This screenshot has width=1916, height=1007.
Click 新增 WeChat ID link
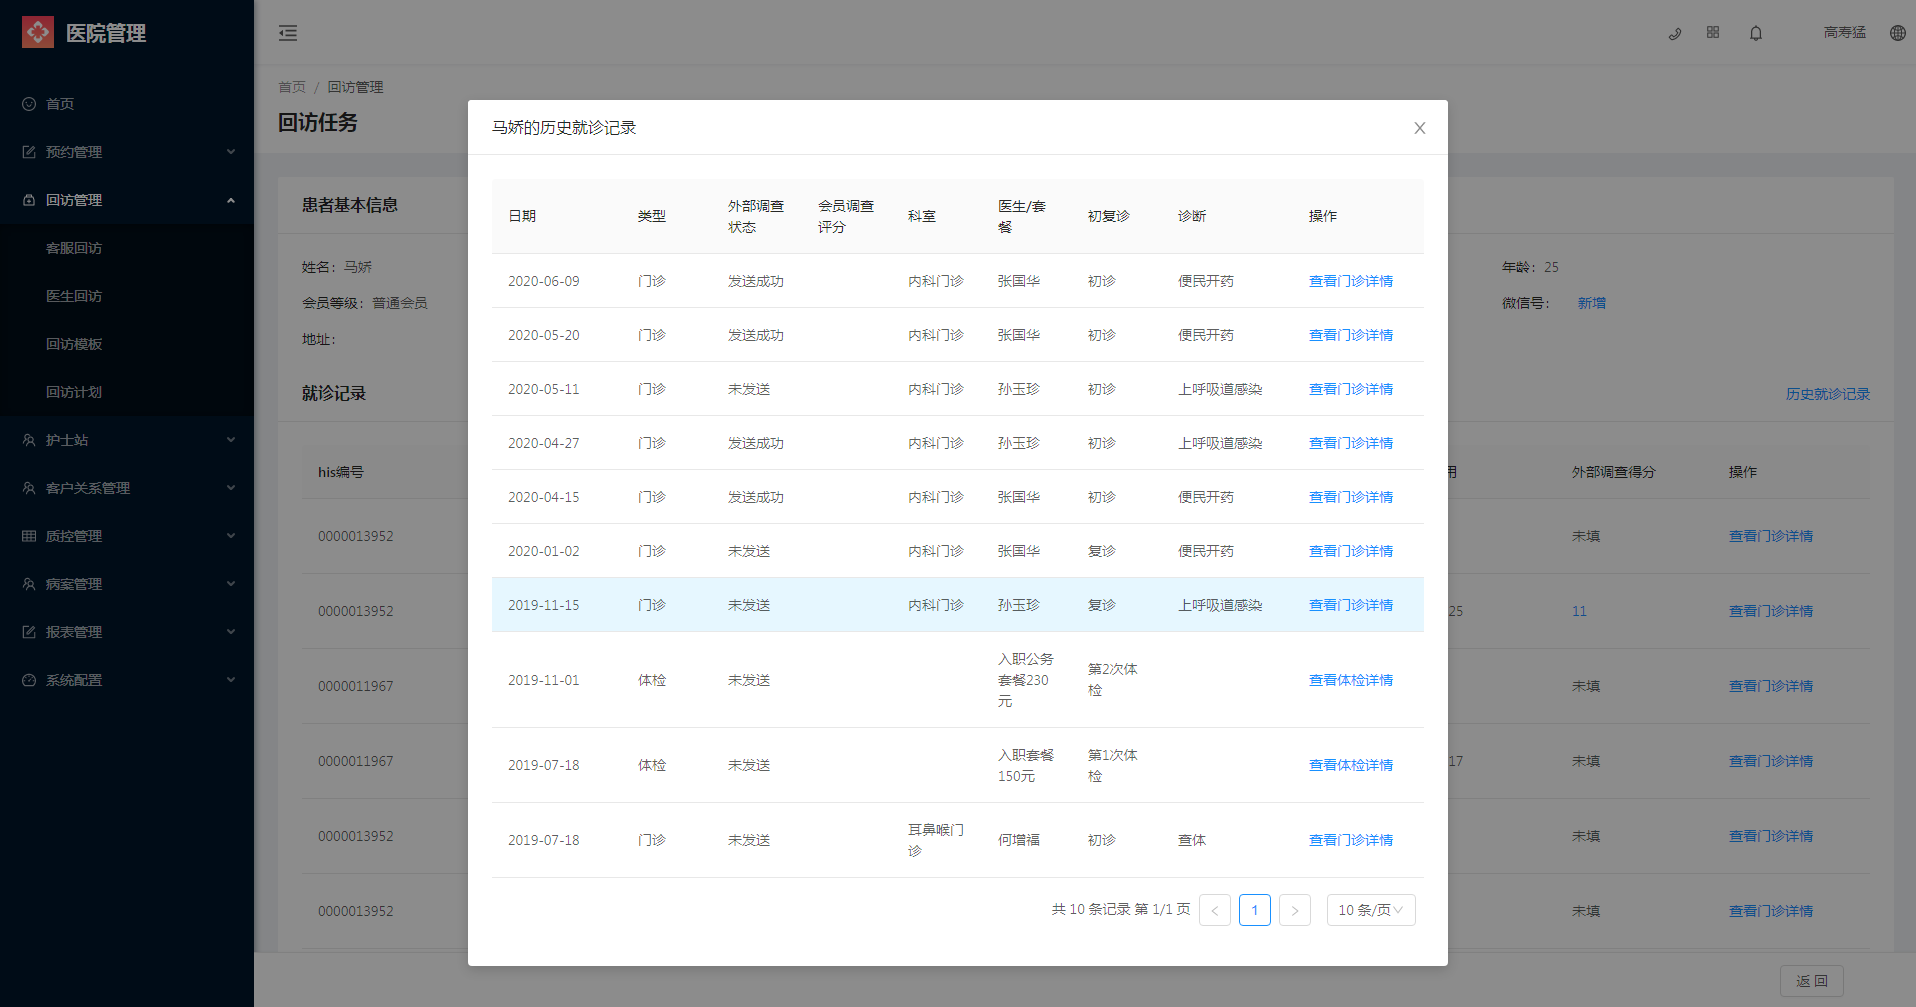[x=1592, y=303]
